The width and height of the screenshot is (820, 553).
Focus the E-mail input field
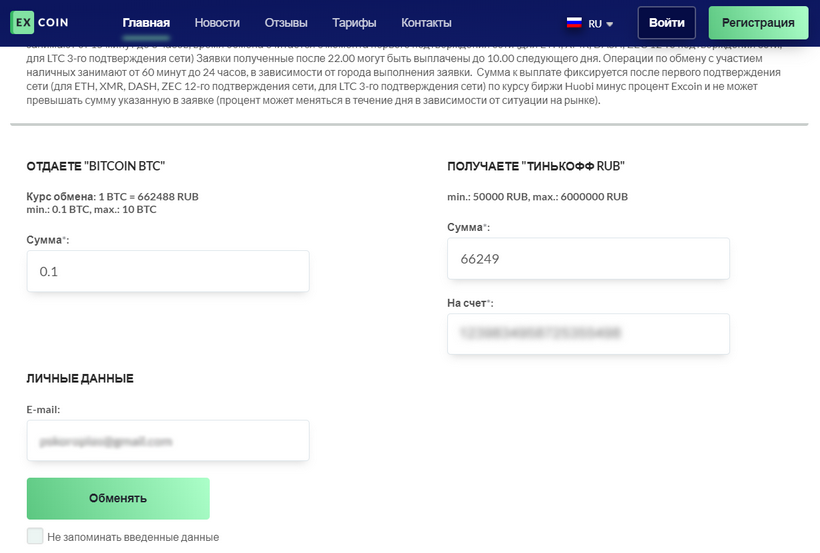(x=168, y=441)
